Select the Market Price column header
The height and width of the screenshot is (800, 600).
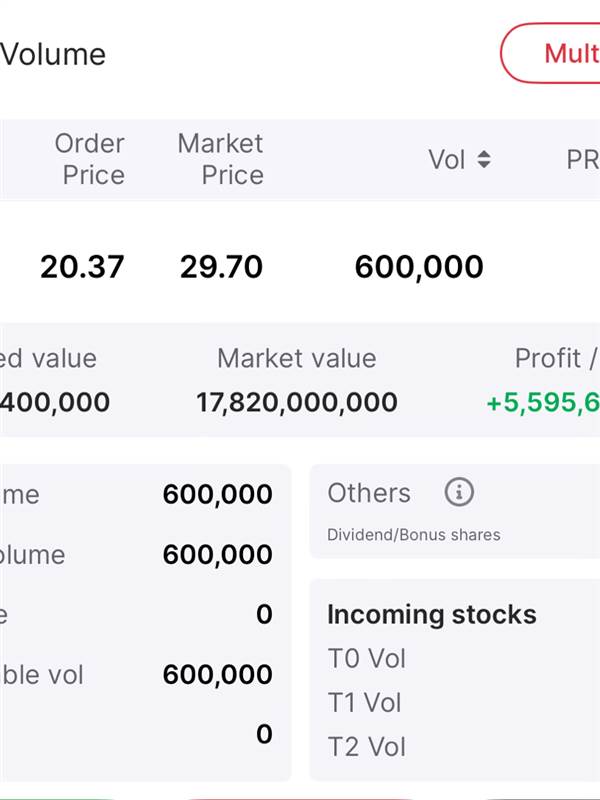(x=220, y=159)
